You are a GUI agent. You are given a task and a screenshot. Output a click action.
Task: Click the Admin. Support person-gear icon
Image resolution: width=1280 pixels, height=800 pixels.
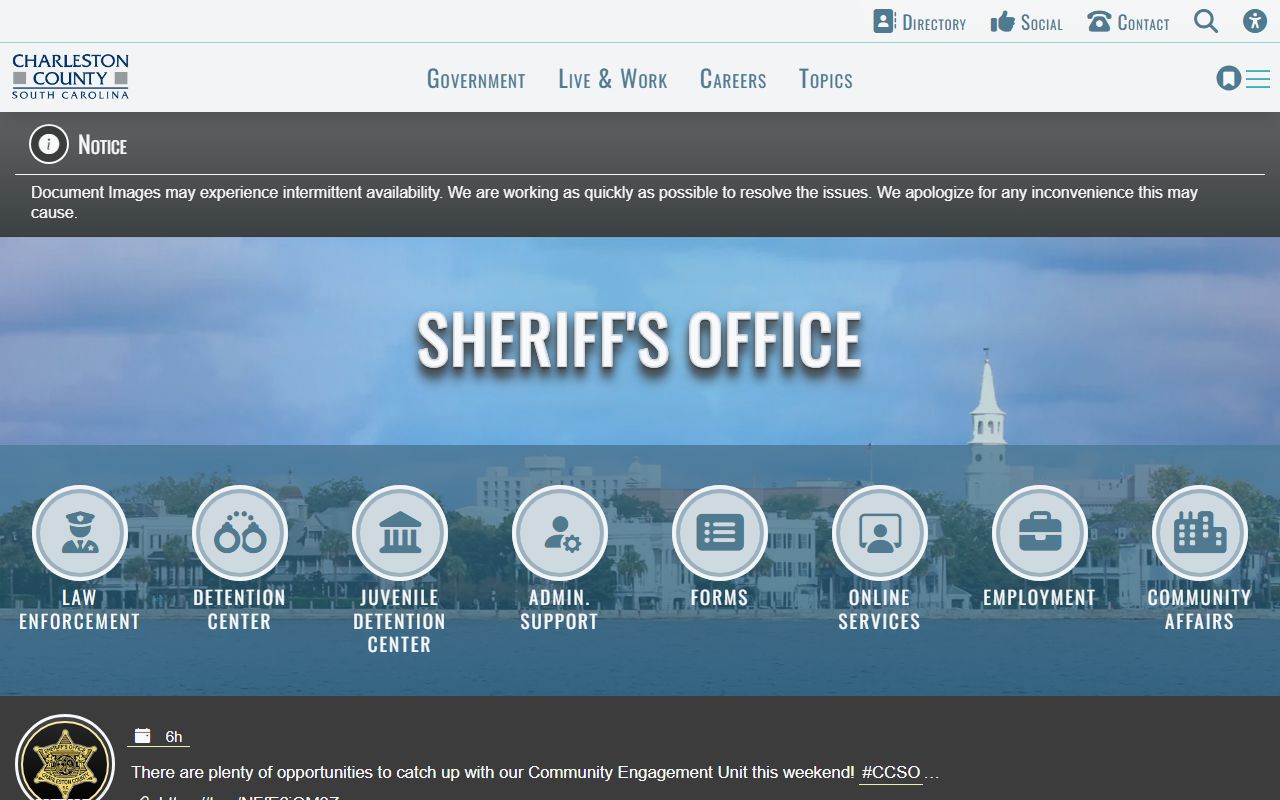coord(560,533)
